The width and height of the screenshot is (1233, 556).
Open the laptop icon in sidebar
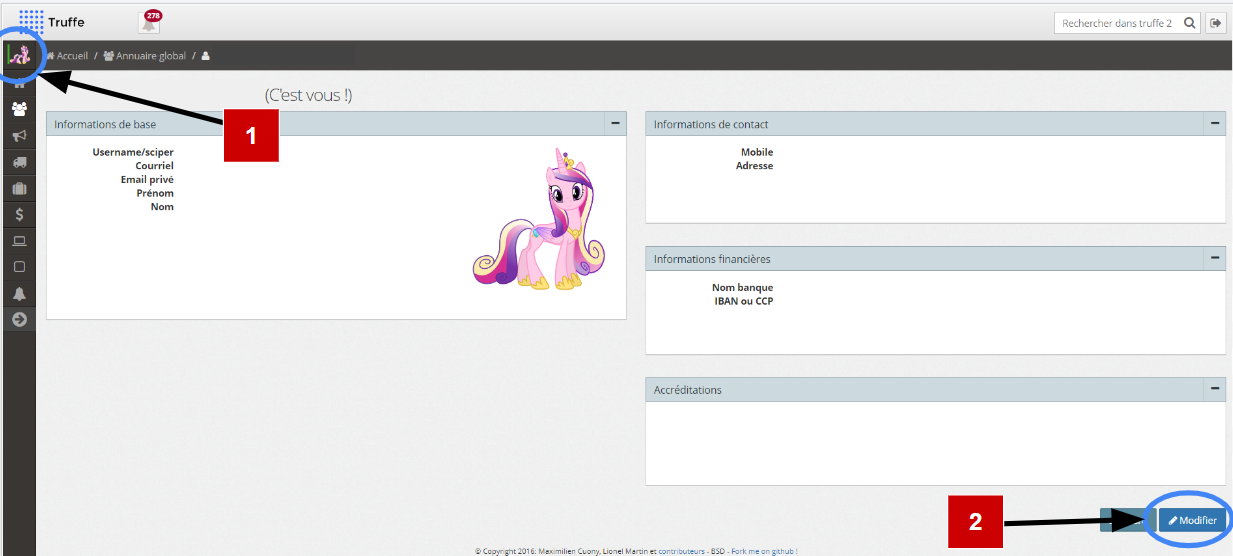click(19, 241)
